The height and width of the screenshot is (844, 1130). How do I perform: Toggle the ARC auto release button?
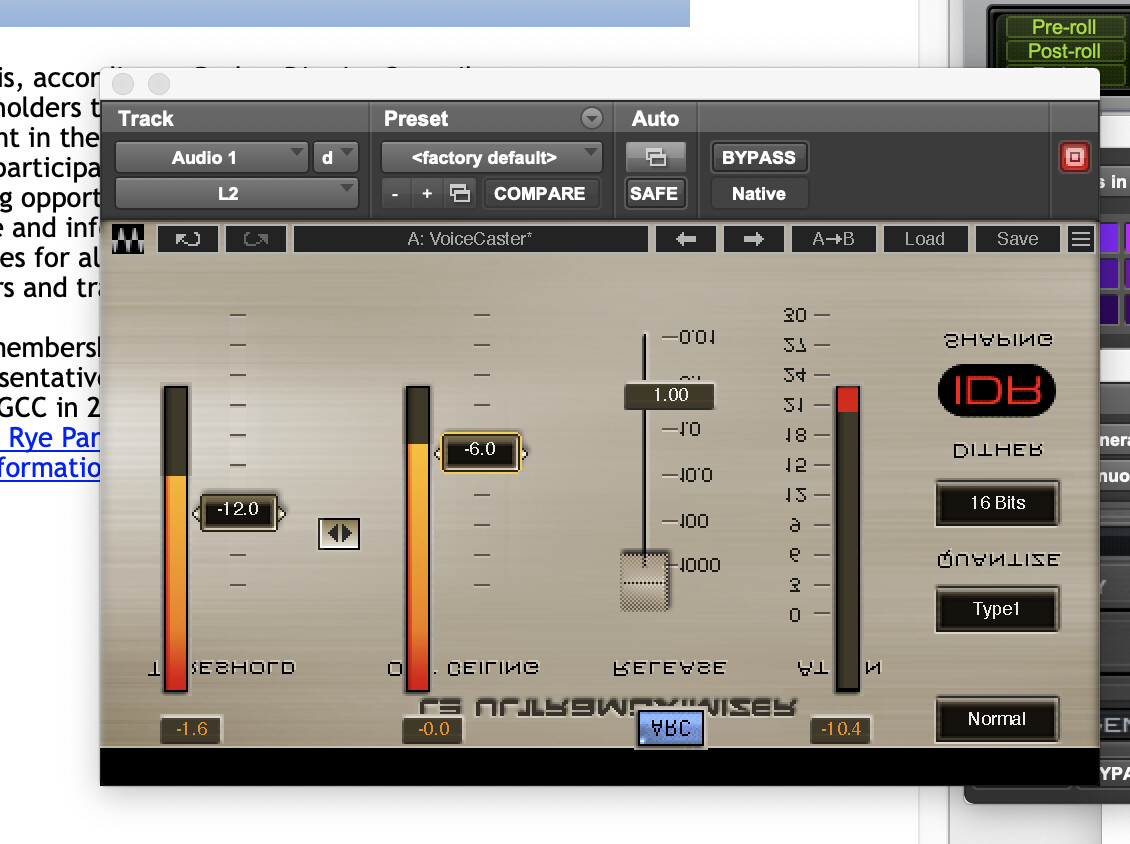point(671,728)
